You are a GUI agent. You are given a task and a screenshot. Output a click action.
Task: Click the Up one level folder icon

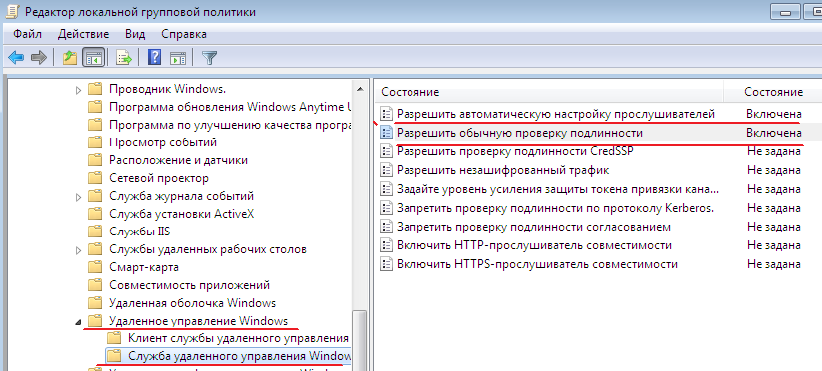(x=70, y=58)
